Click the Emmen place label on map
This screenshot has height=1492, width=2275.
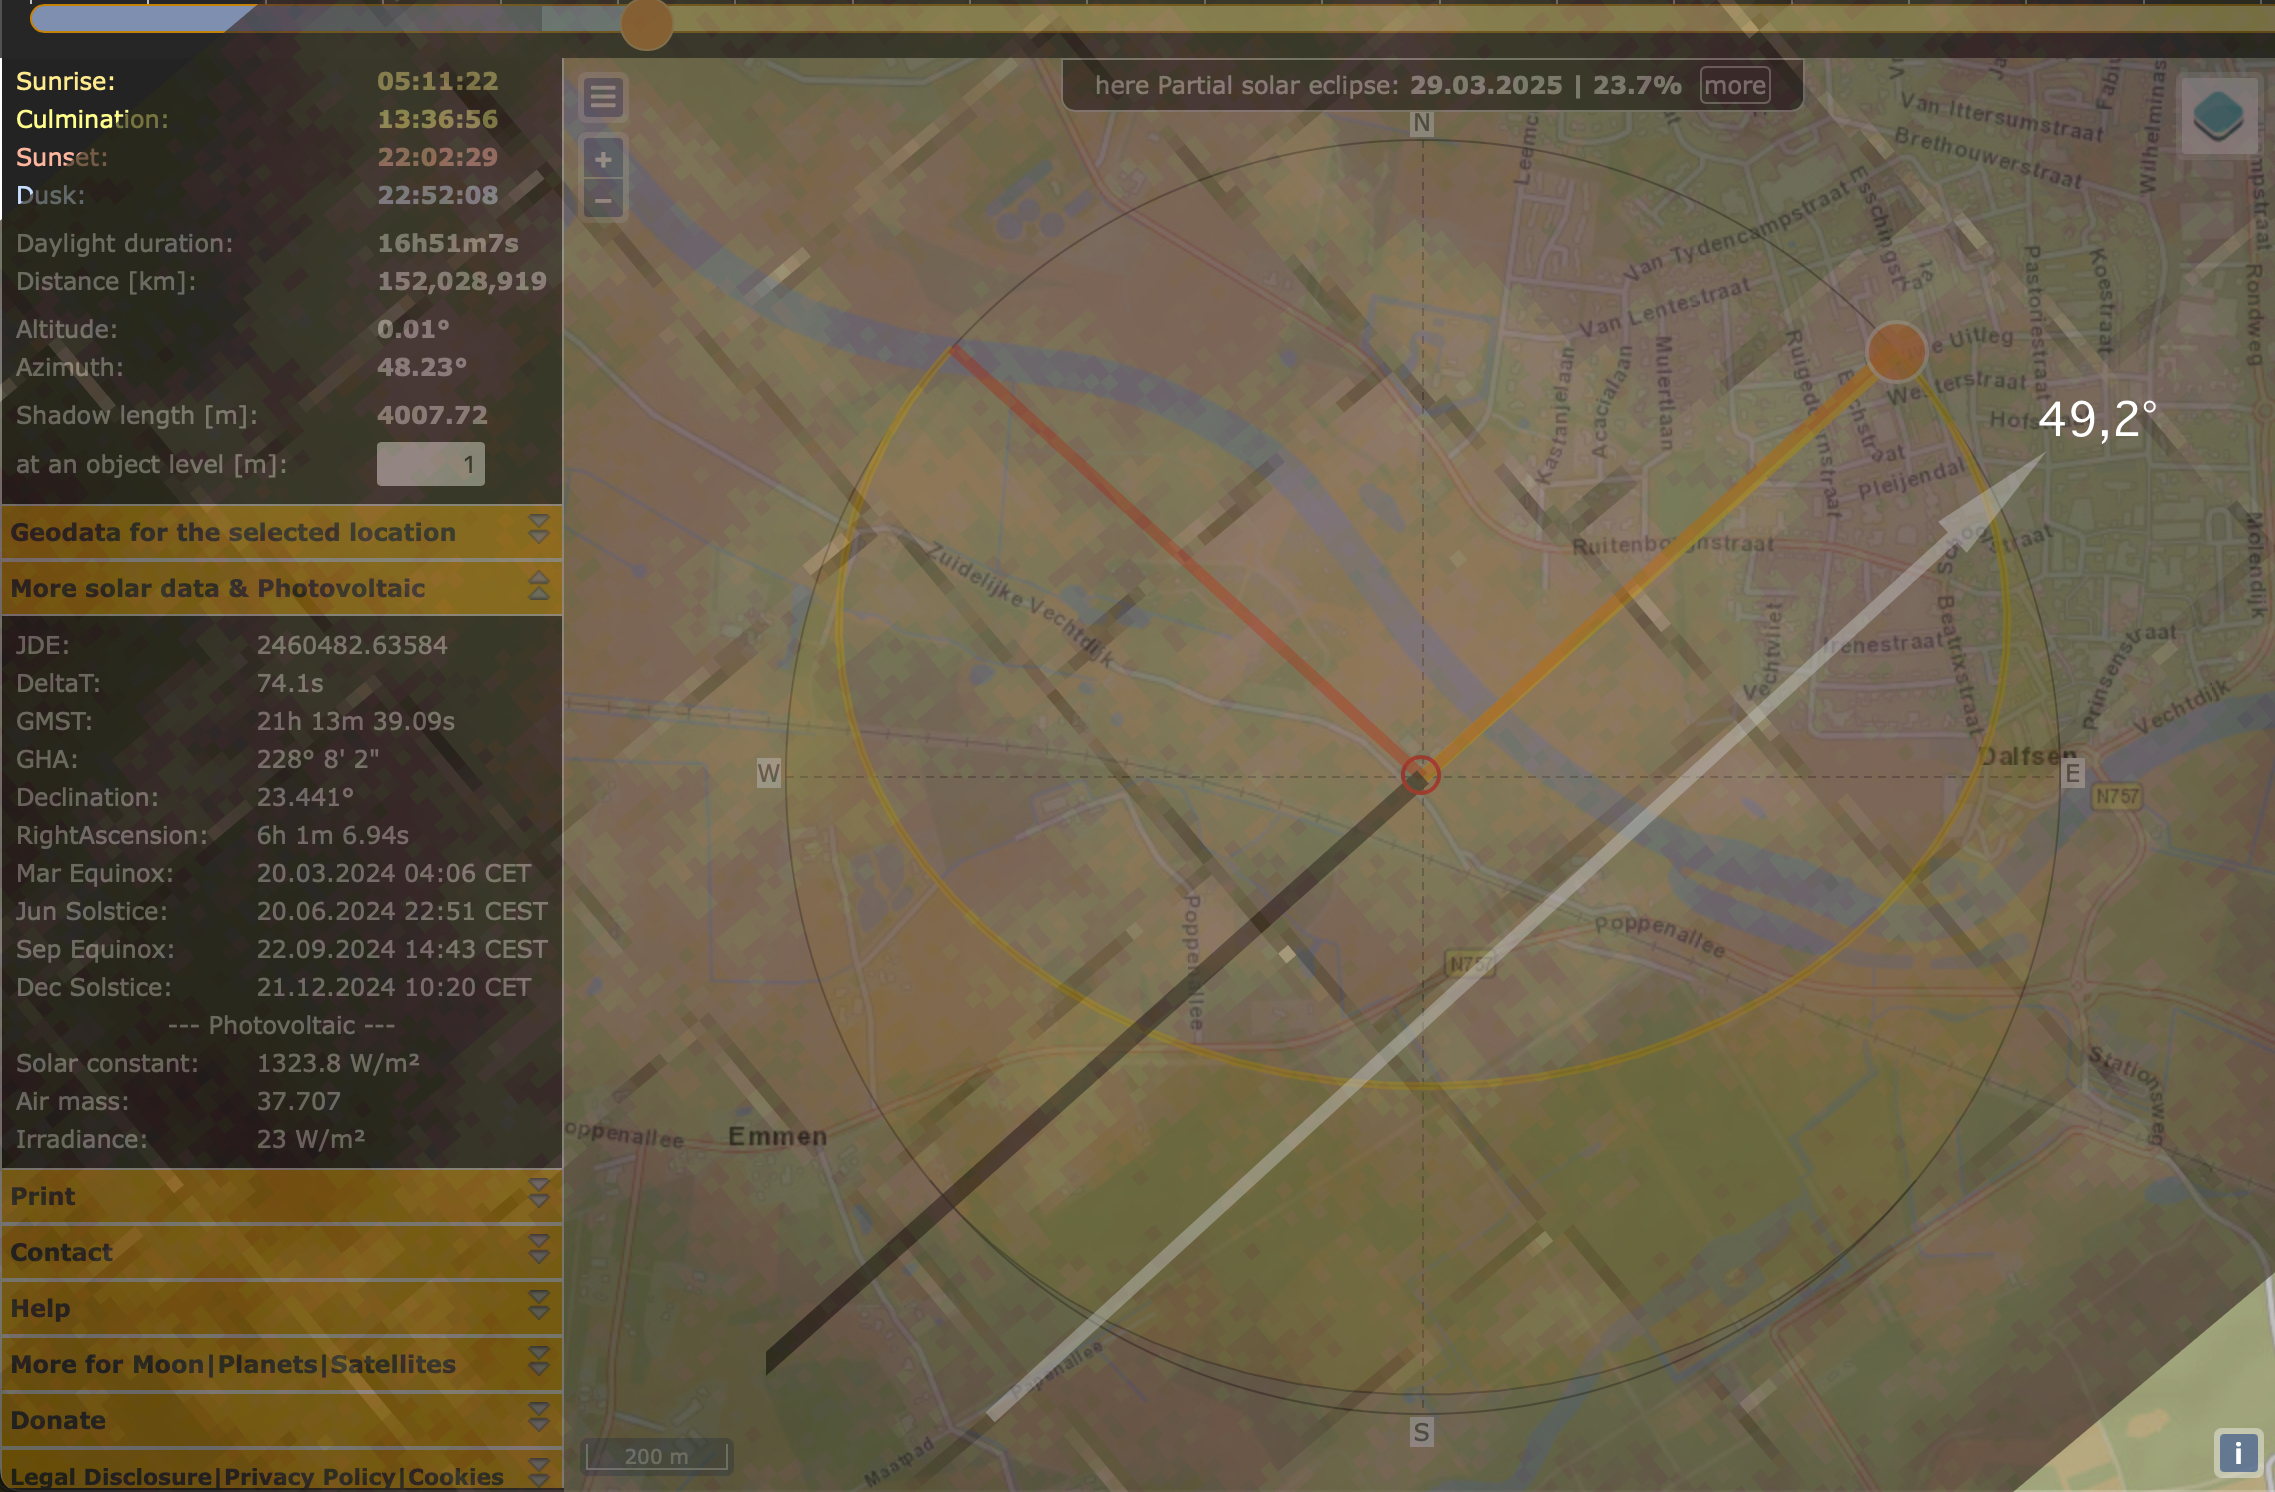777,1136
